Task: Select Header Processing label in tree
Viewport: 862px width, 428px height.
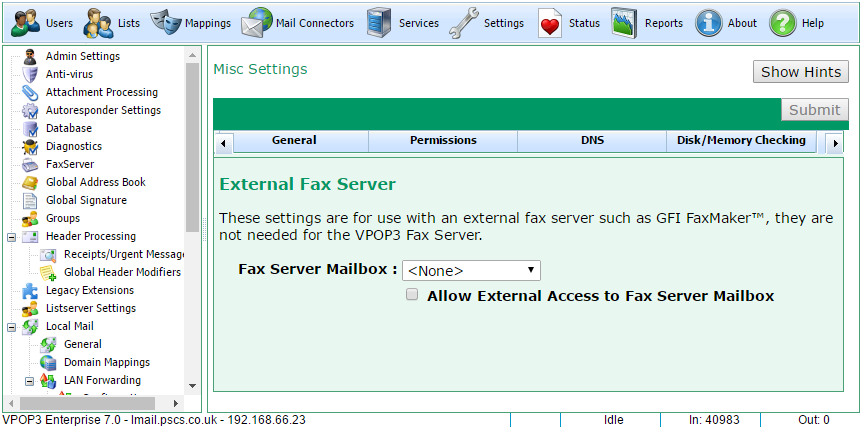Action: click(x=91, y=236)
